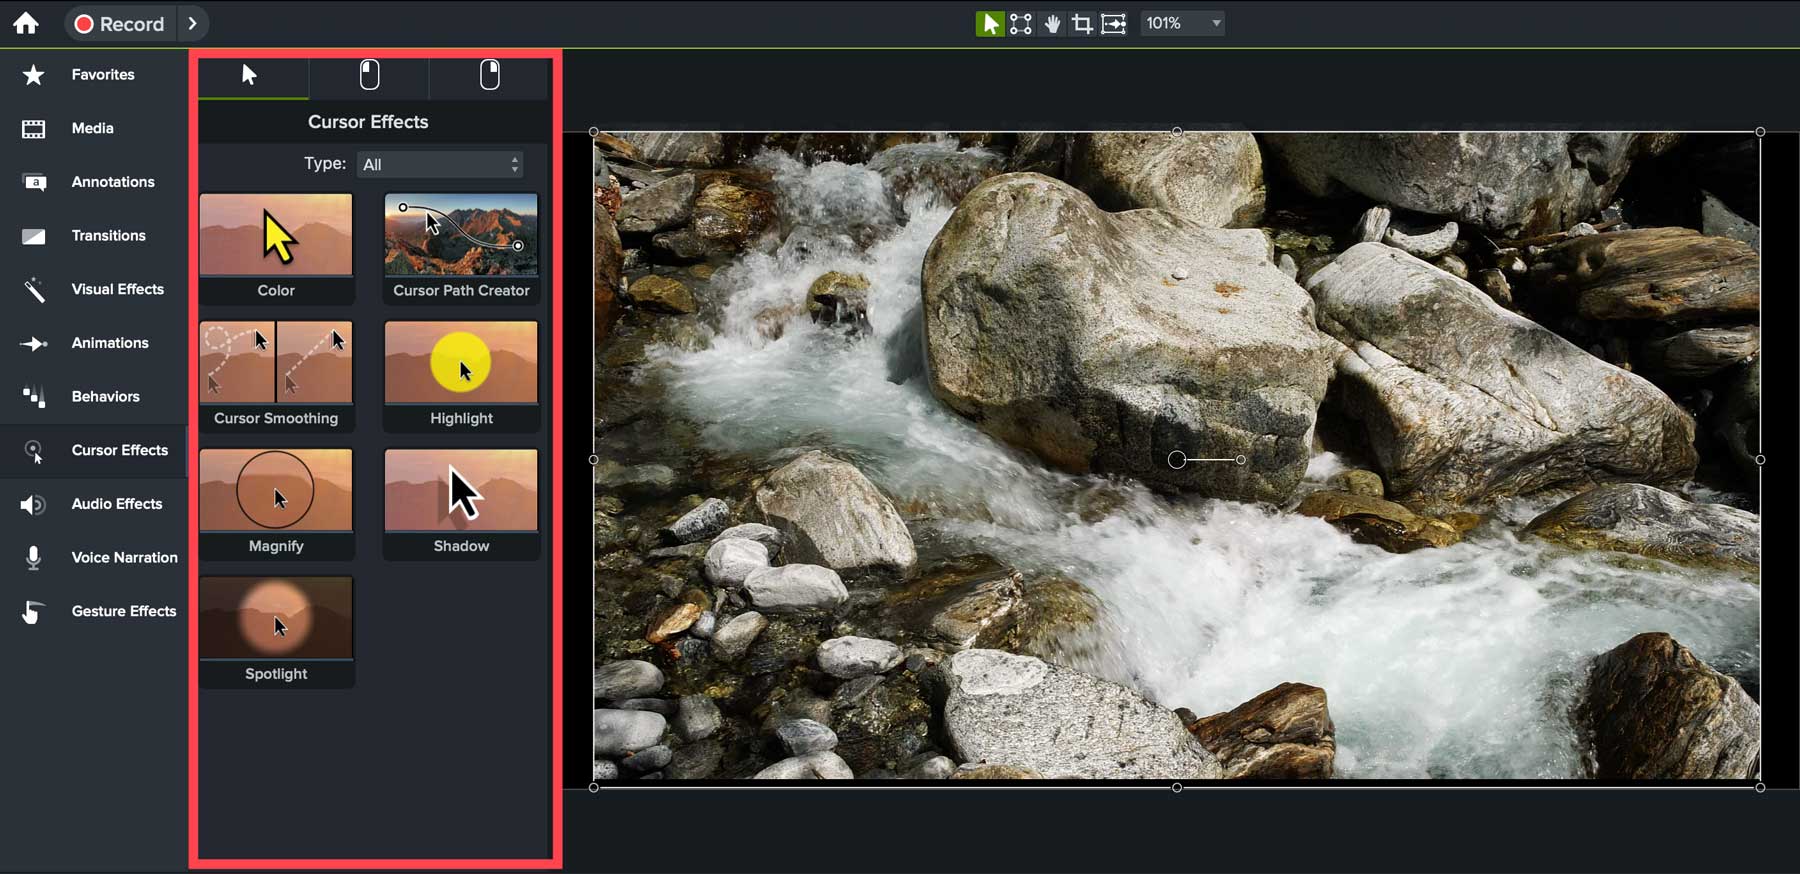The height and width of the screenshot is (874, 1800).
Task: Click the Home icon
Action: tap(26, 23)
